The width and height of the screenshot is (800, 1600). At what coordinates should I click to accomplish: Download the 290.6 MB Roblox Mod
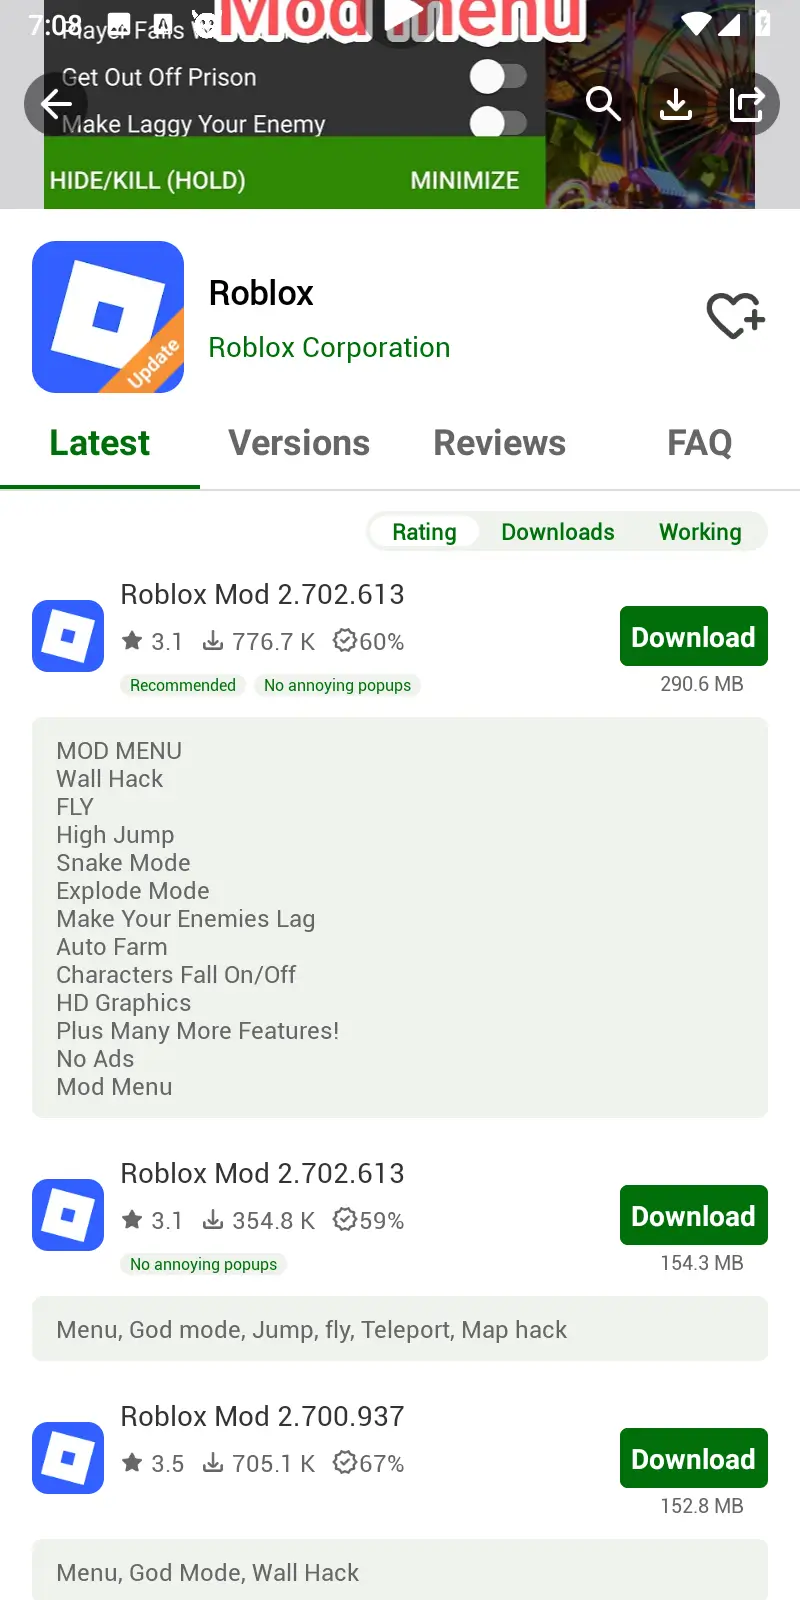694,636
